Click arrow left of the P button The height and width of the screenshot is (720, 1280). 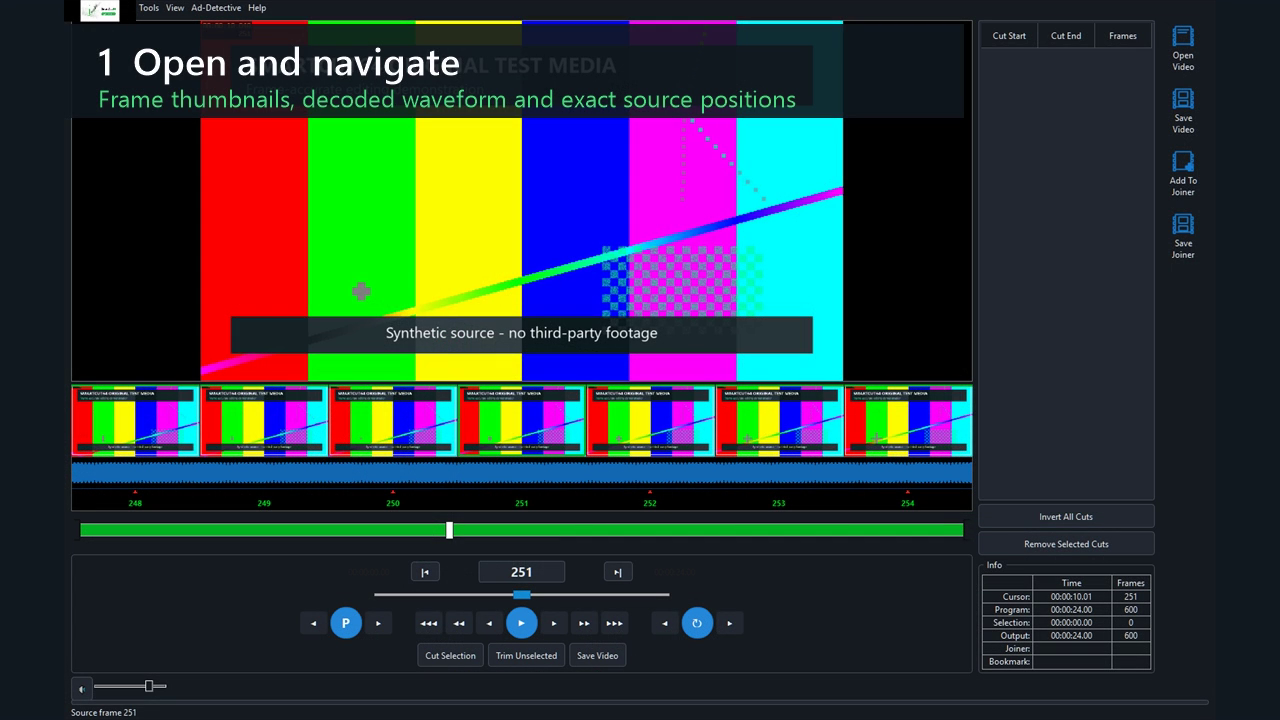click(314, 623)
